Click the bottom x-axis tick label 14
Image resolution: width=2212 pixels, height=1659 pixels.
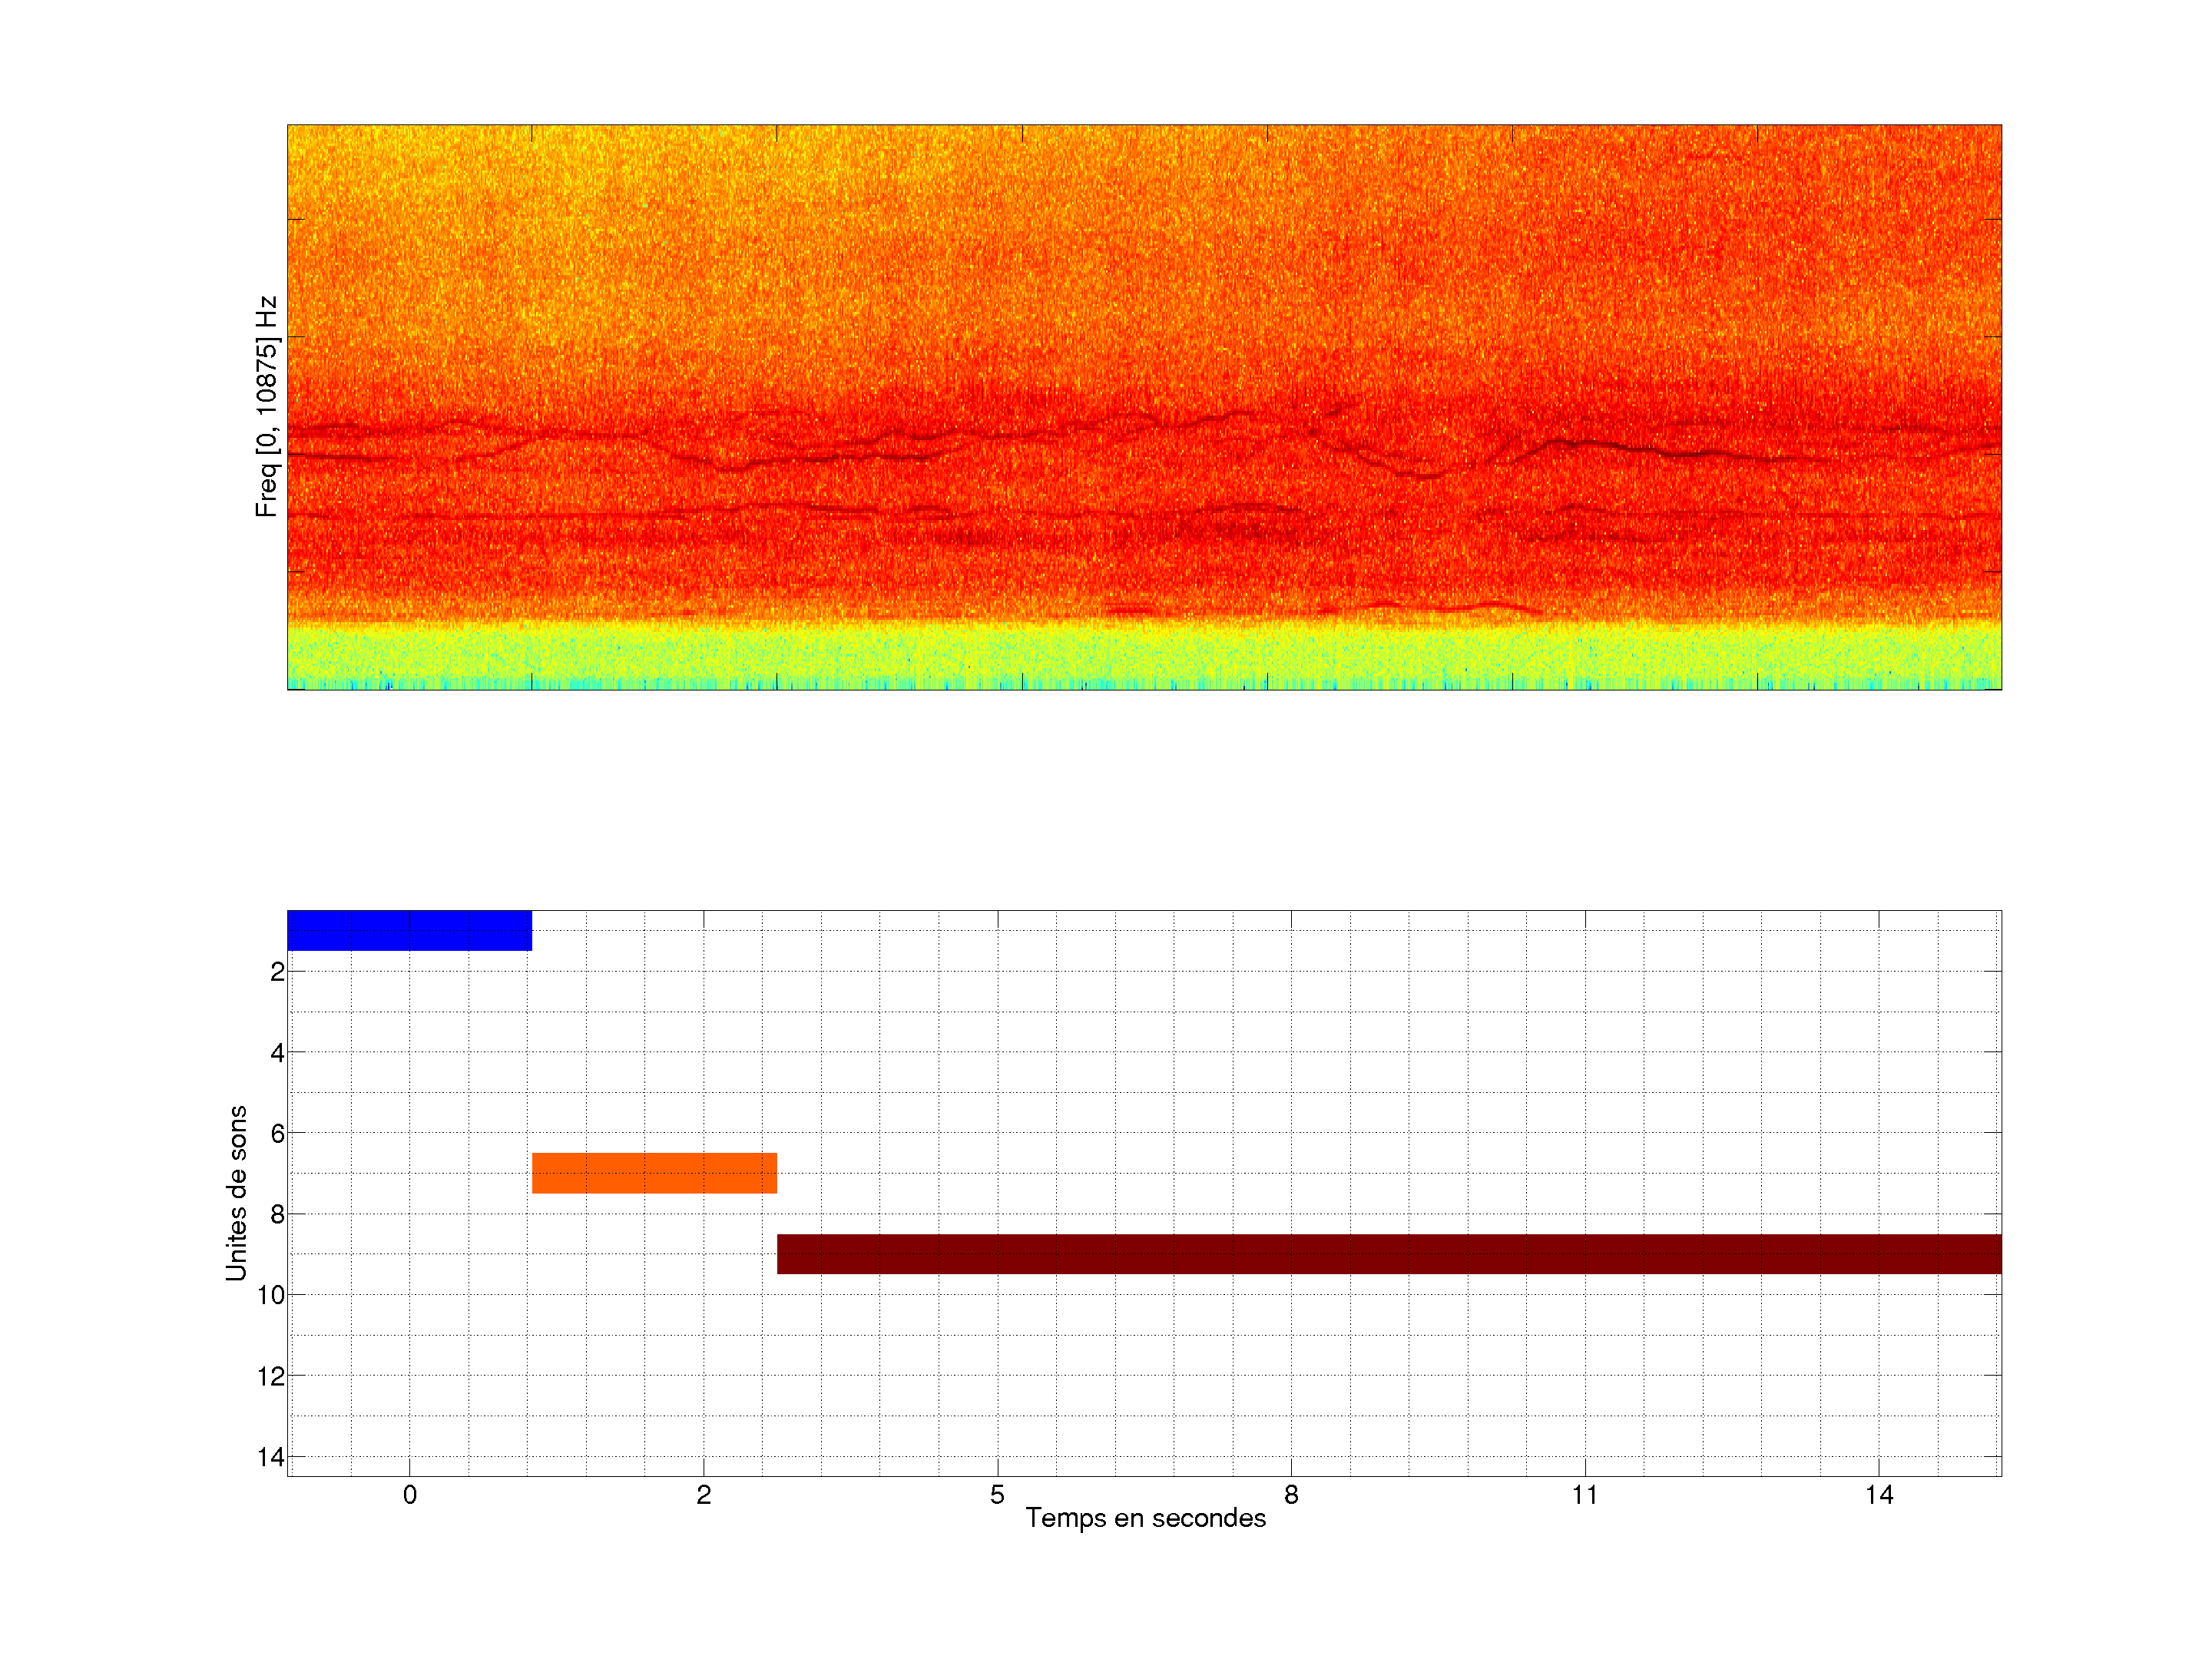1879,1495
